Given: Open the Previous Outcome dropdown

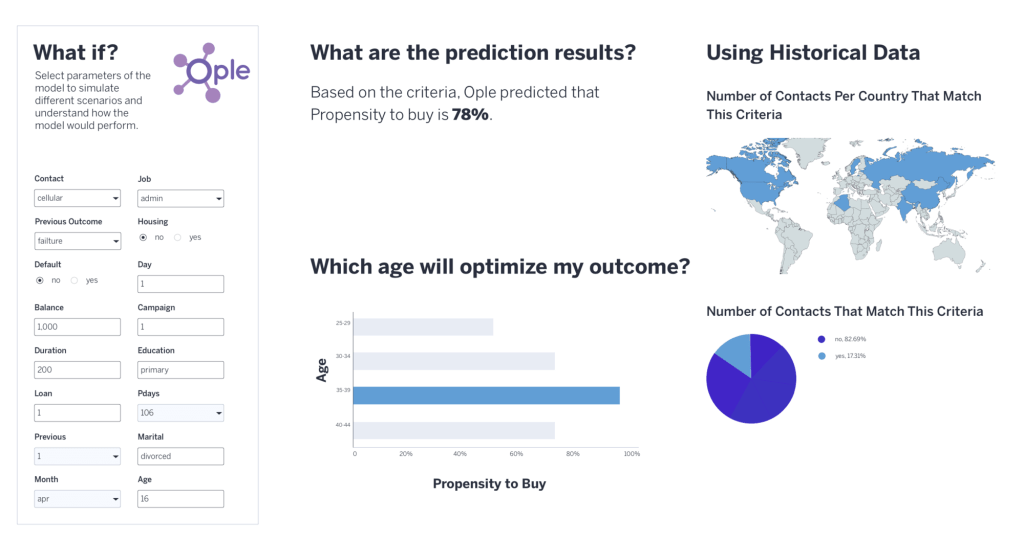Looking at the screenshot, I should (77, 241).
